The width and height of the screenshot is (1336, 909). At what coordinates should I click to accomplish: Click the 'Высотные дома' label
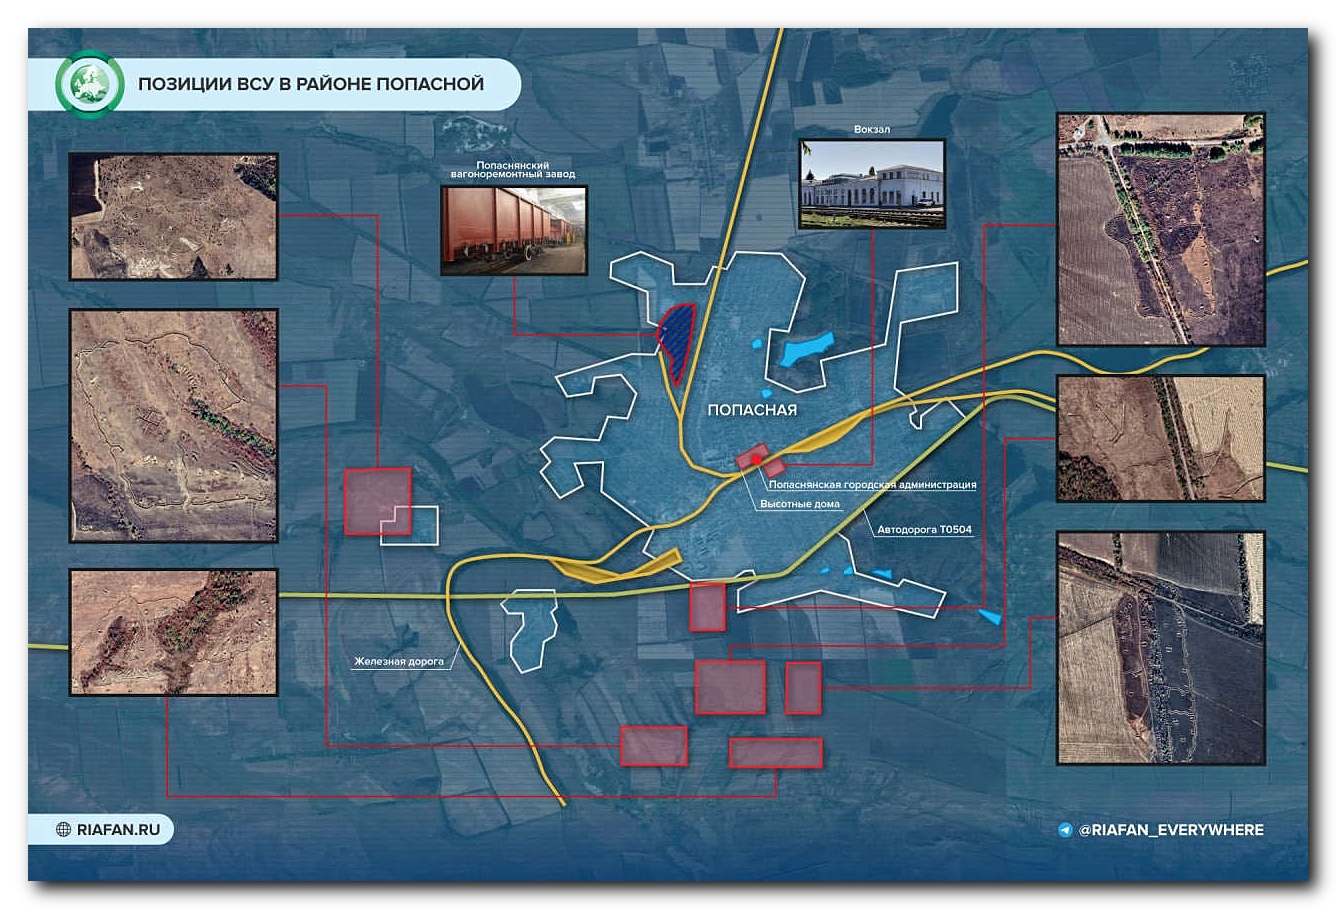point(799,505)
